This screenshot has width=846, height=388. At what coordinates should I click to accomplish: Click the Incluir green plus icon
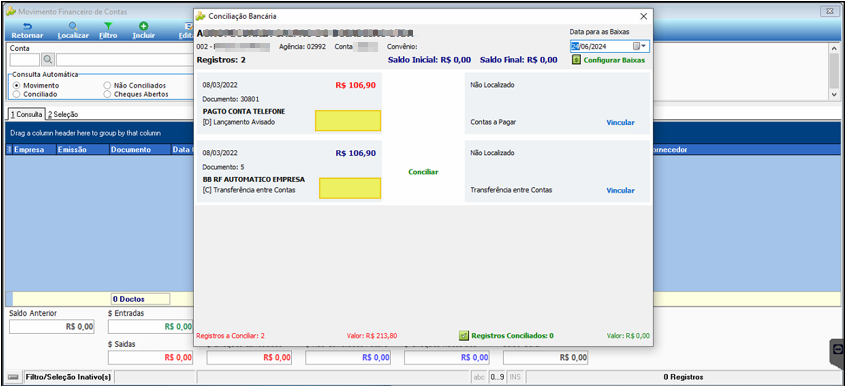[144, 26]
